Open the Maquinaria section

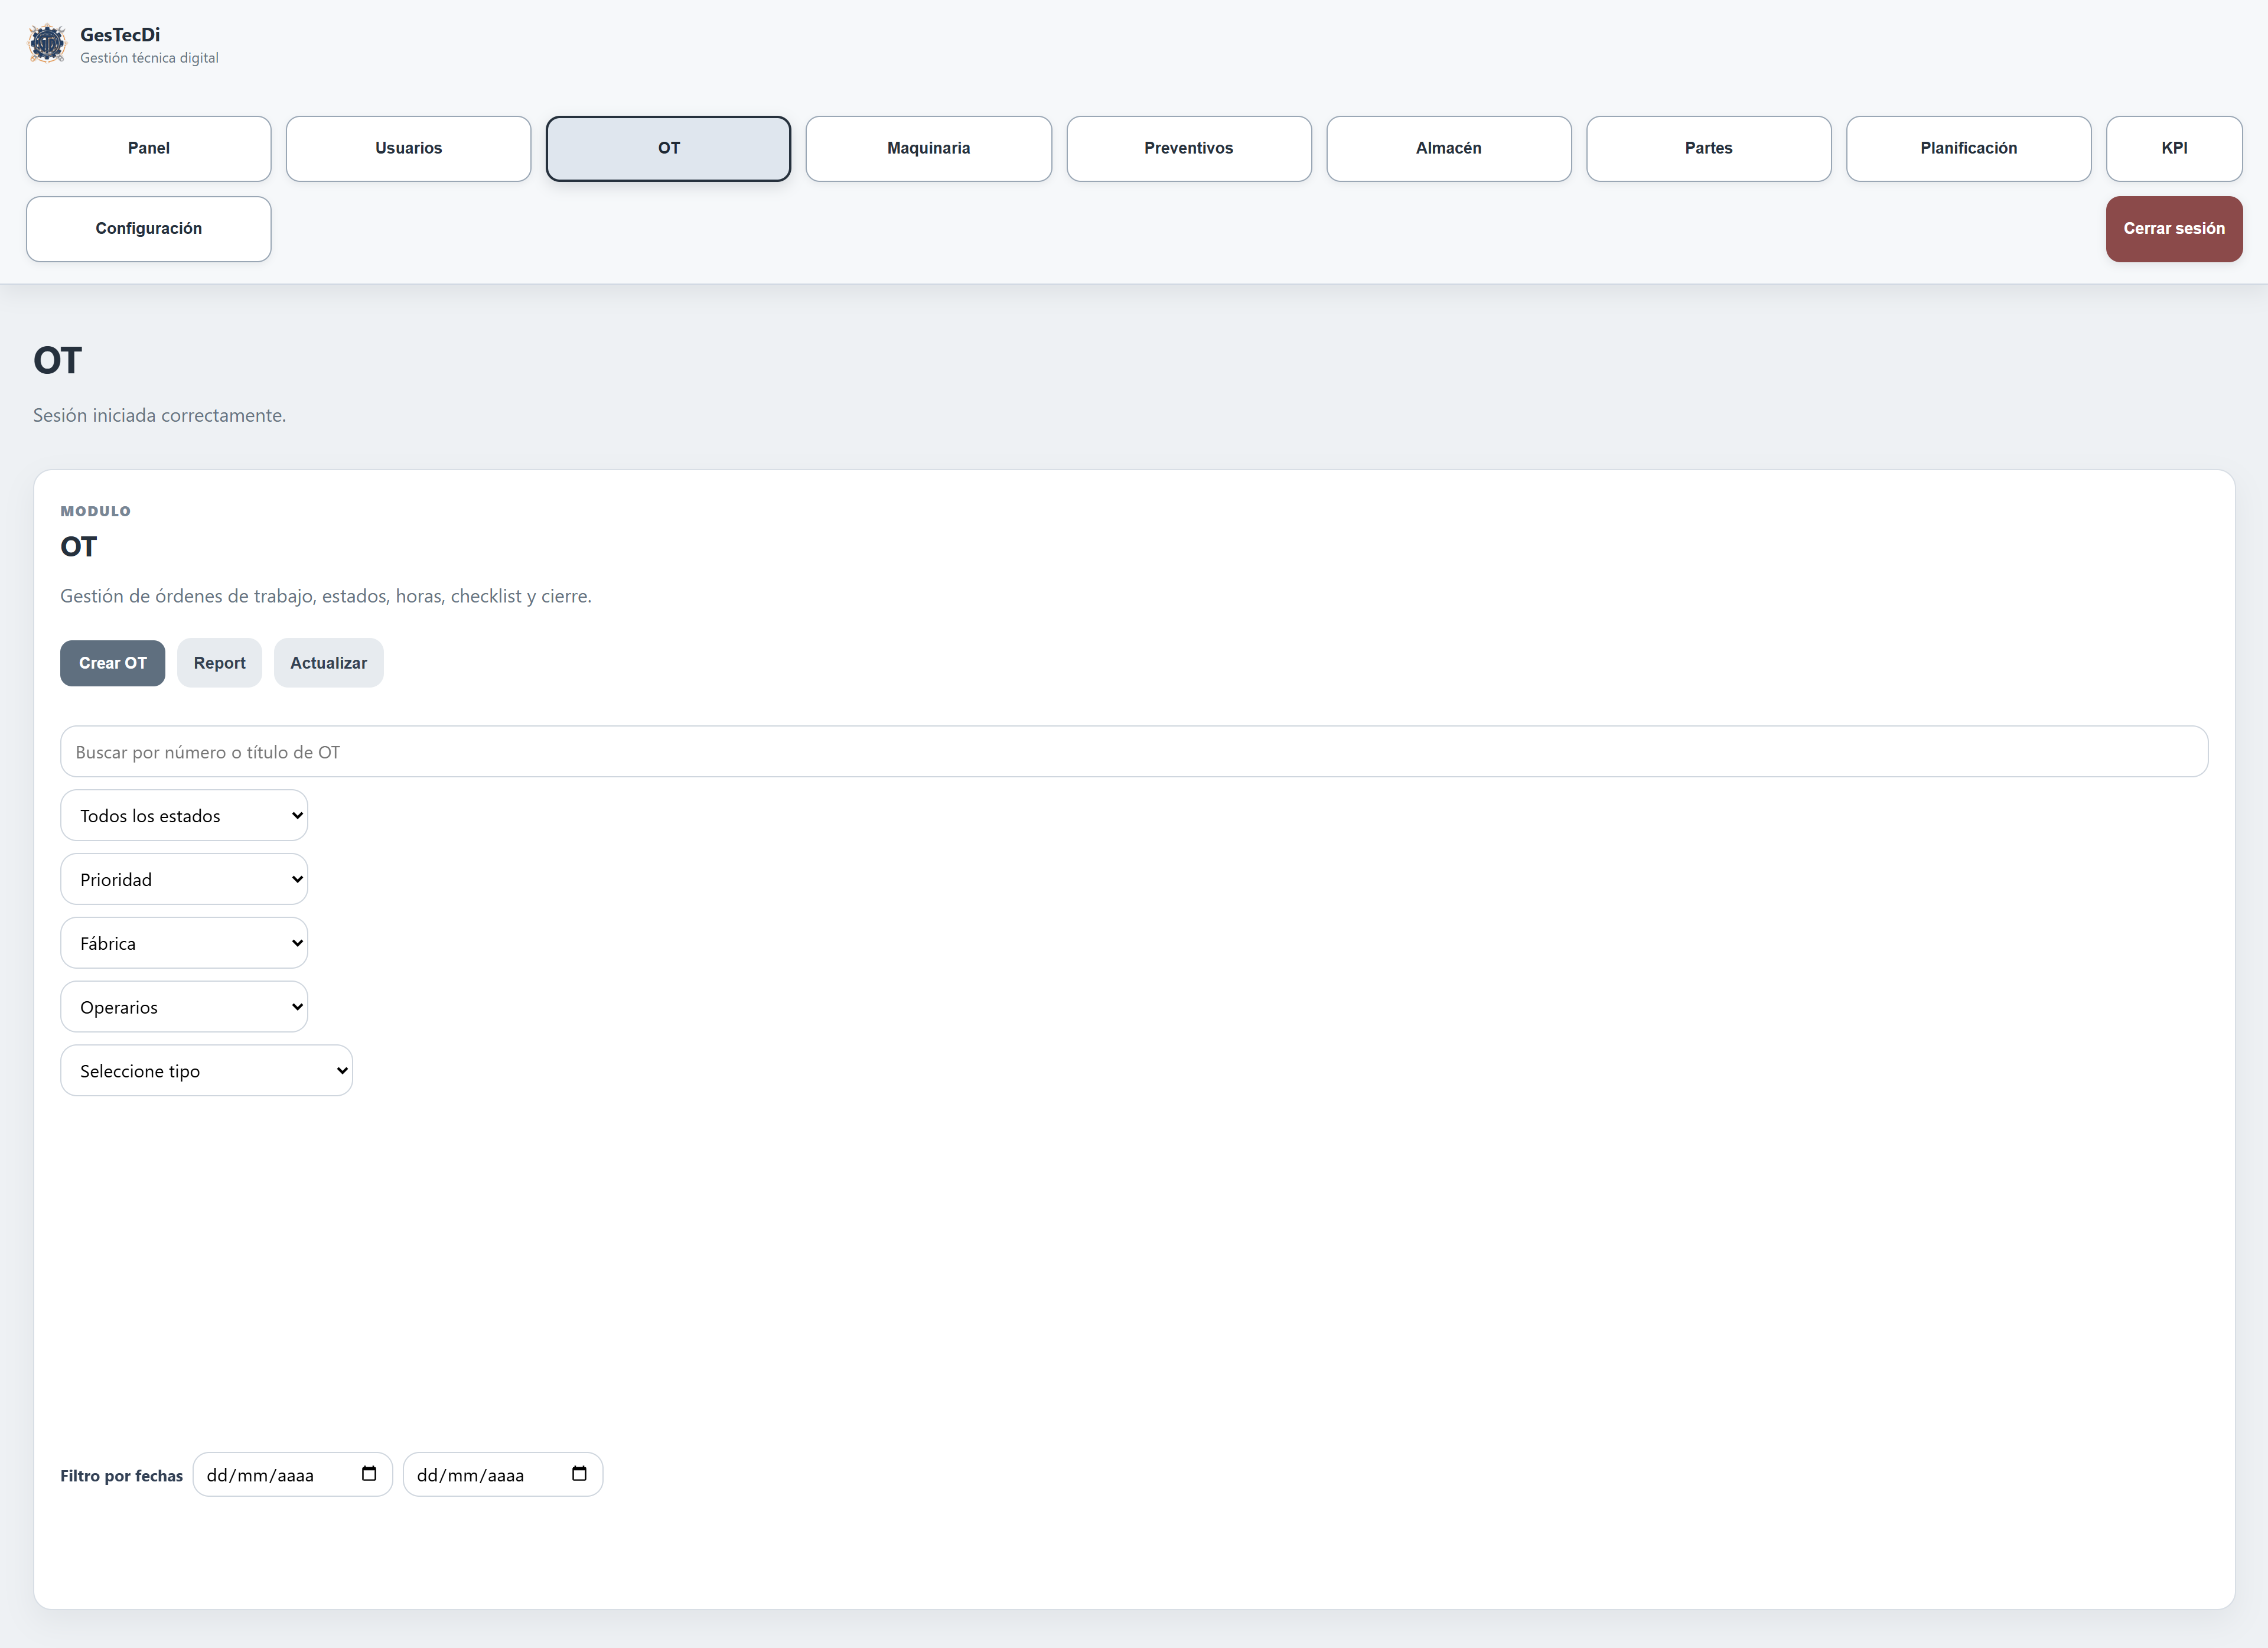[x=928, y=148]
